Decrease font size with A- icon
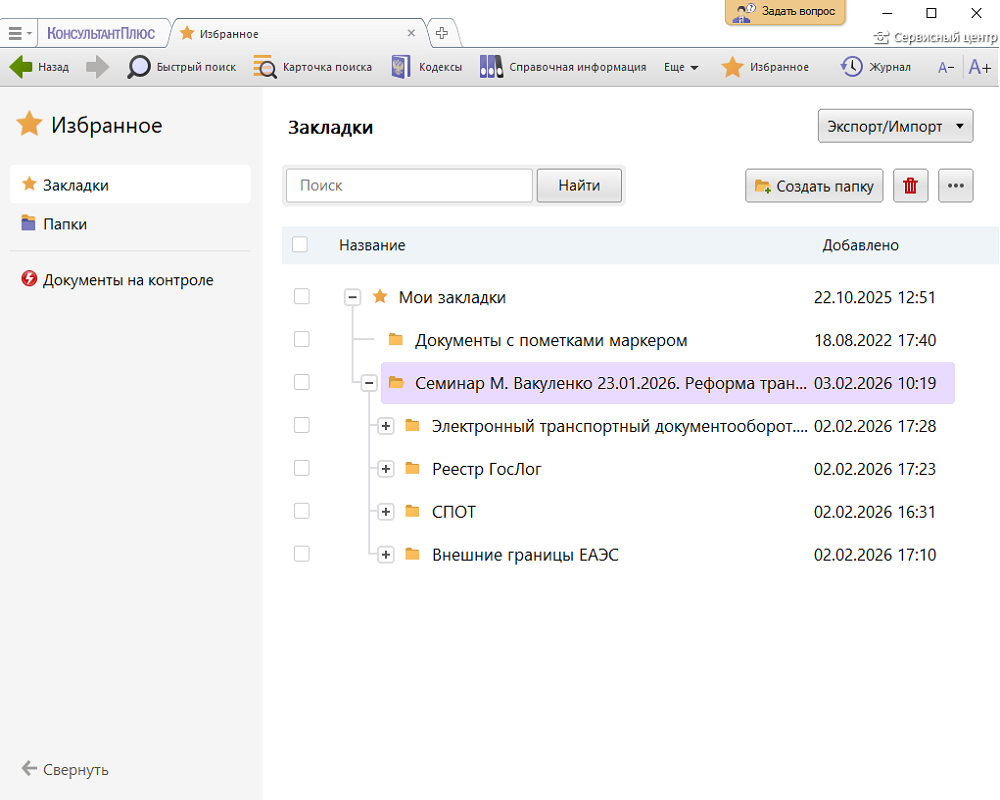The height and width of the screenshot is (800, 1000). (945, 67)
